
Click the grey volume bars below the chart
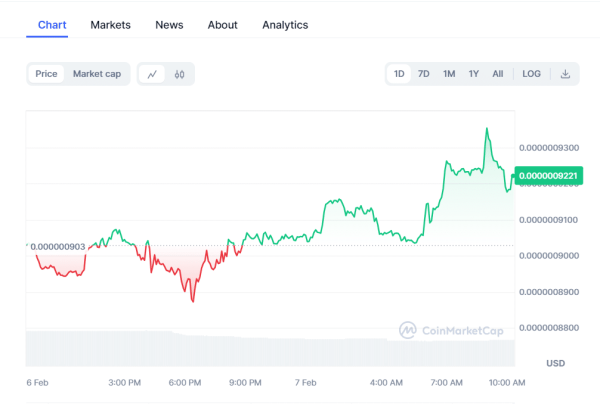pyautogui.click(x=270, y=350)
